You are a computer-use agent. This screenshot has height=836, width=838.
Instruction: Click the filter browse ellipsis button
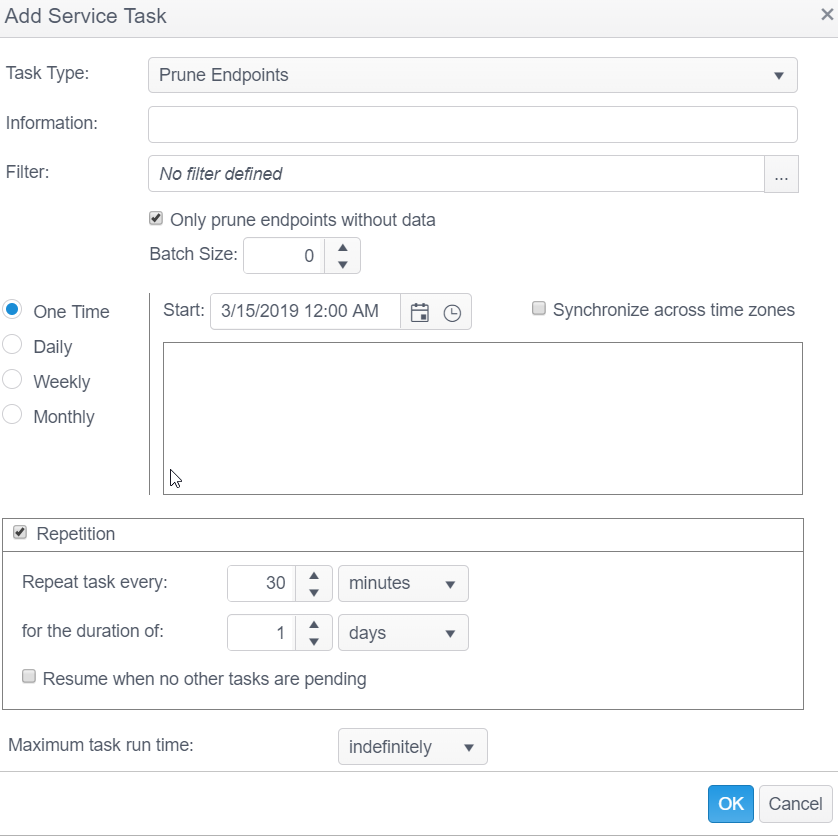pyautogui.click(x=781, y=174)
